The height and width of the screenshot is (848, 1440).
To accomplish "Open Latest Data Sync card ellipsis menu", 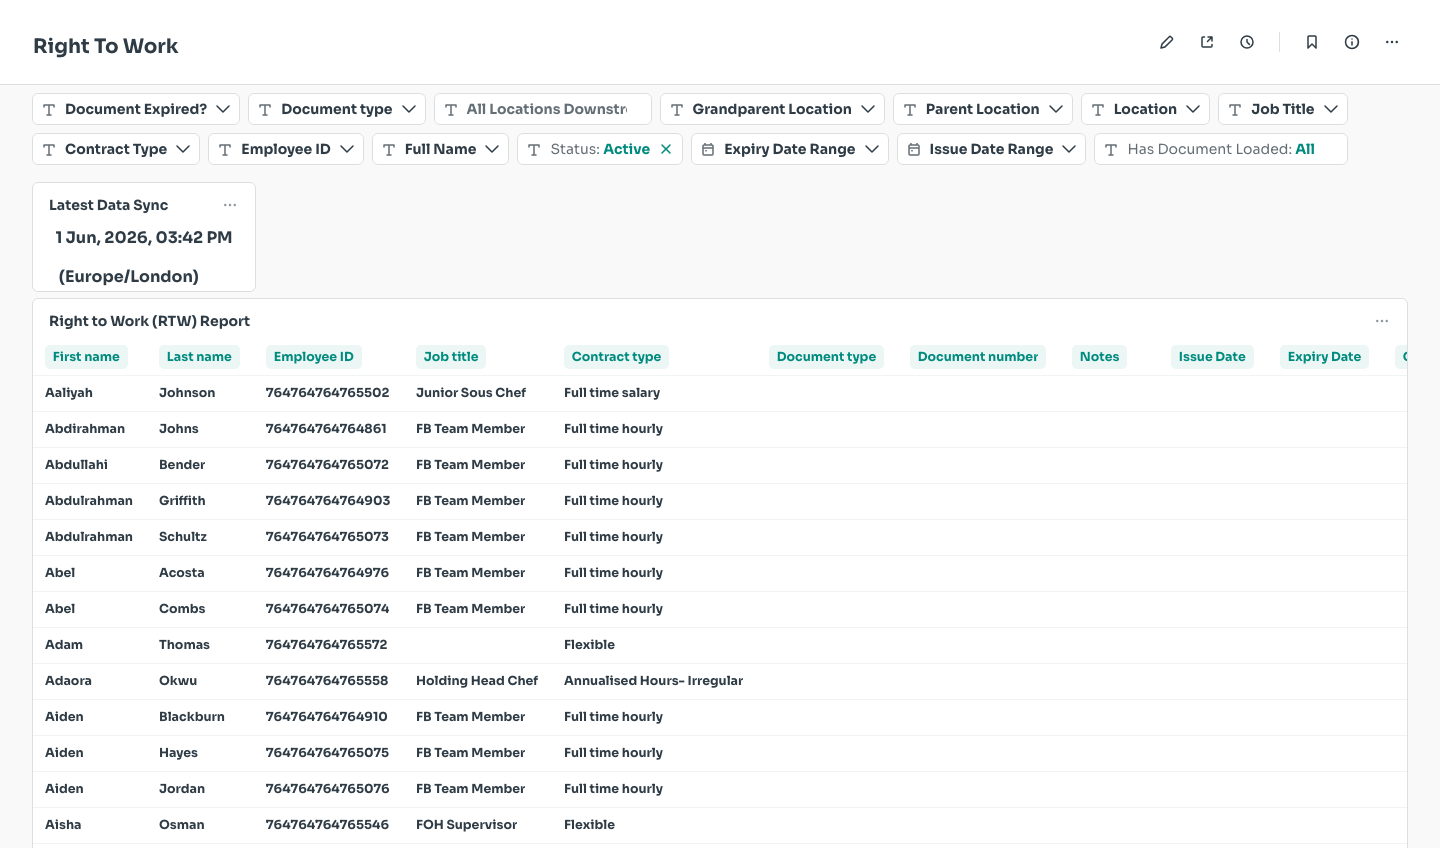I will coord(230,205).
